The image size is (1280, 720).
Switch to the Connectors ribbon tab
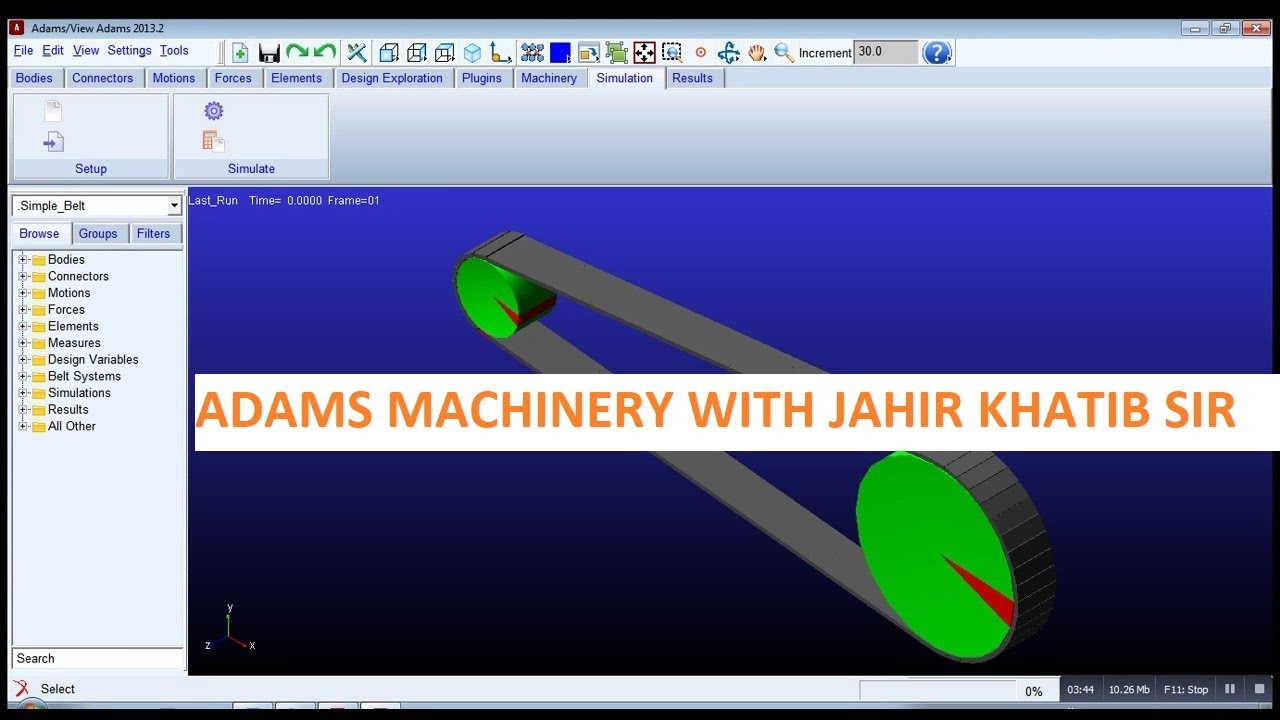coord(102,78)
